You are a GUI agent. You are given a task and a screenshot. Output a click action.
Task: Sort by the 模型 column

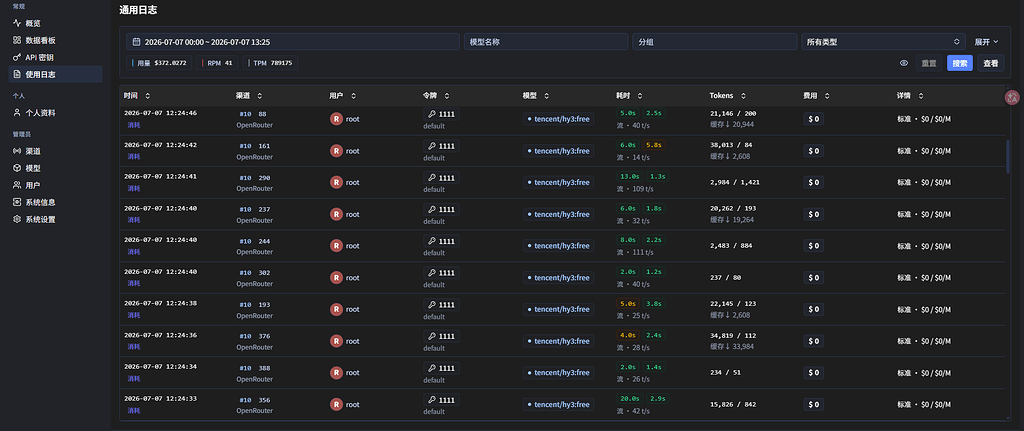click(x=536, y=96)
